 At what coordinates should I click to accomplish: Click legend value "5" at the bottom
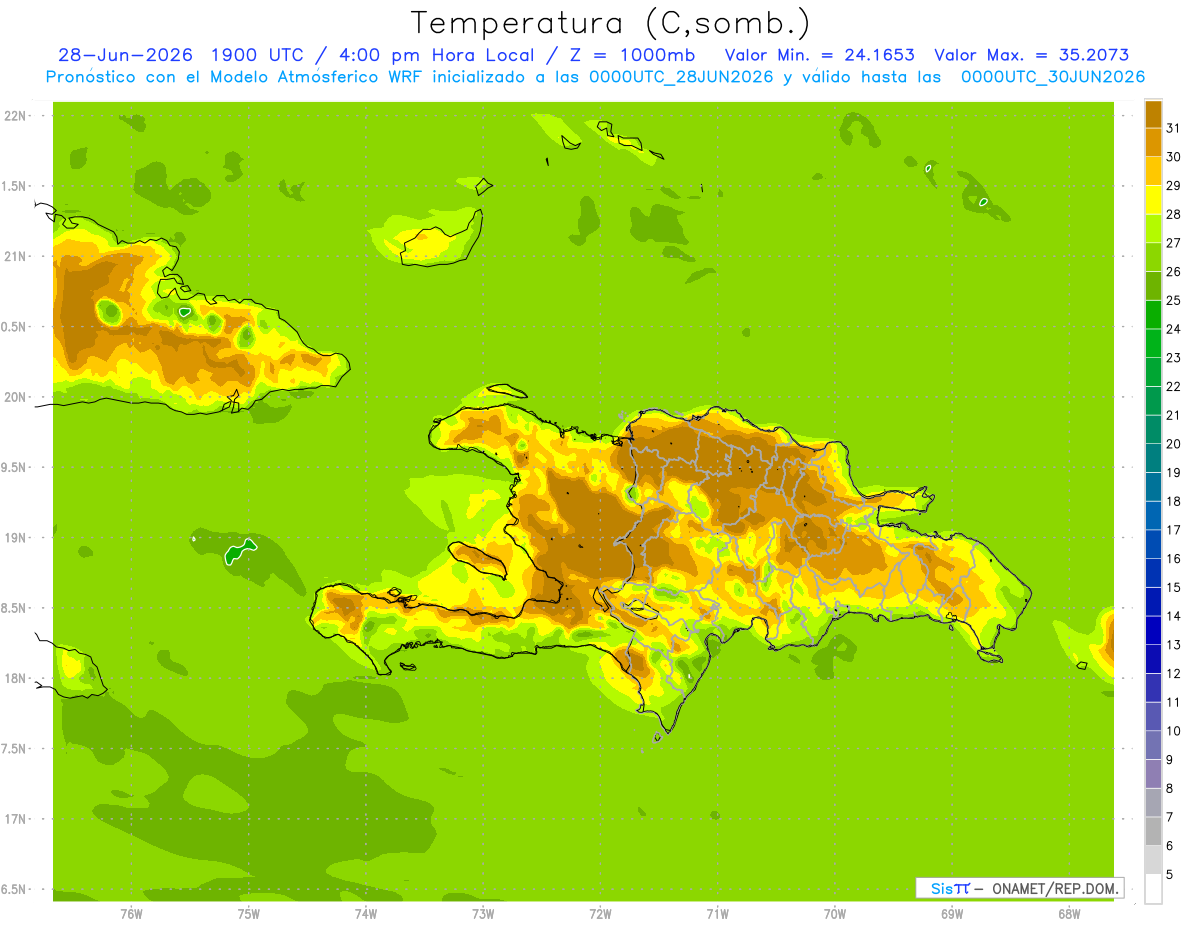[1170, 875]
